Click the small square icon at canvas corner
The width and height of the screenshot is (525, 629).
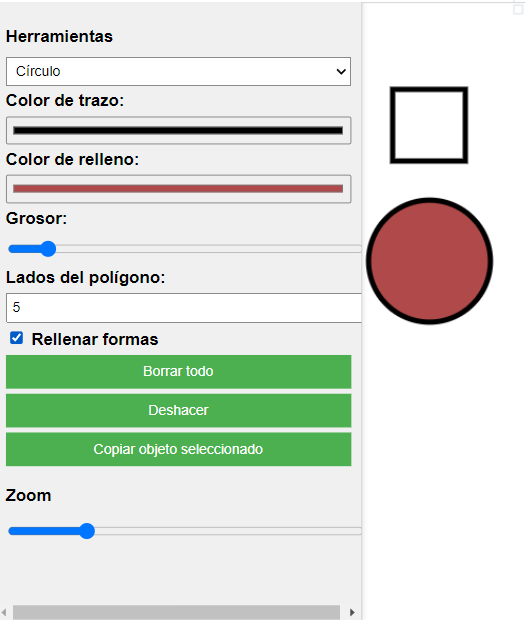click(x=518, y=10)
